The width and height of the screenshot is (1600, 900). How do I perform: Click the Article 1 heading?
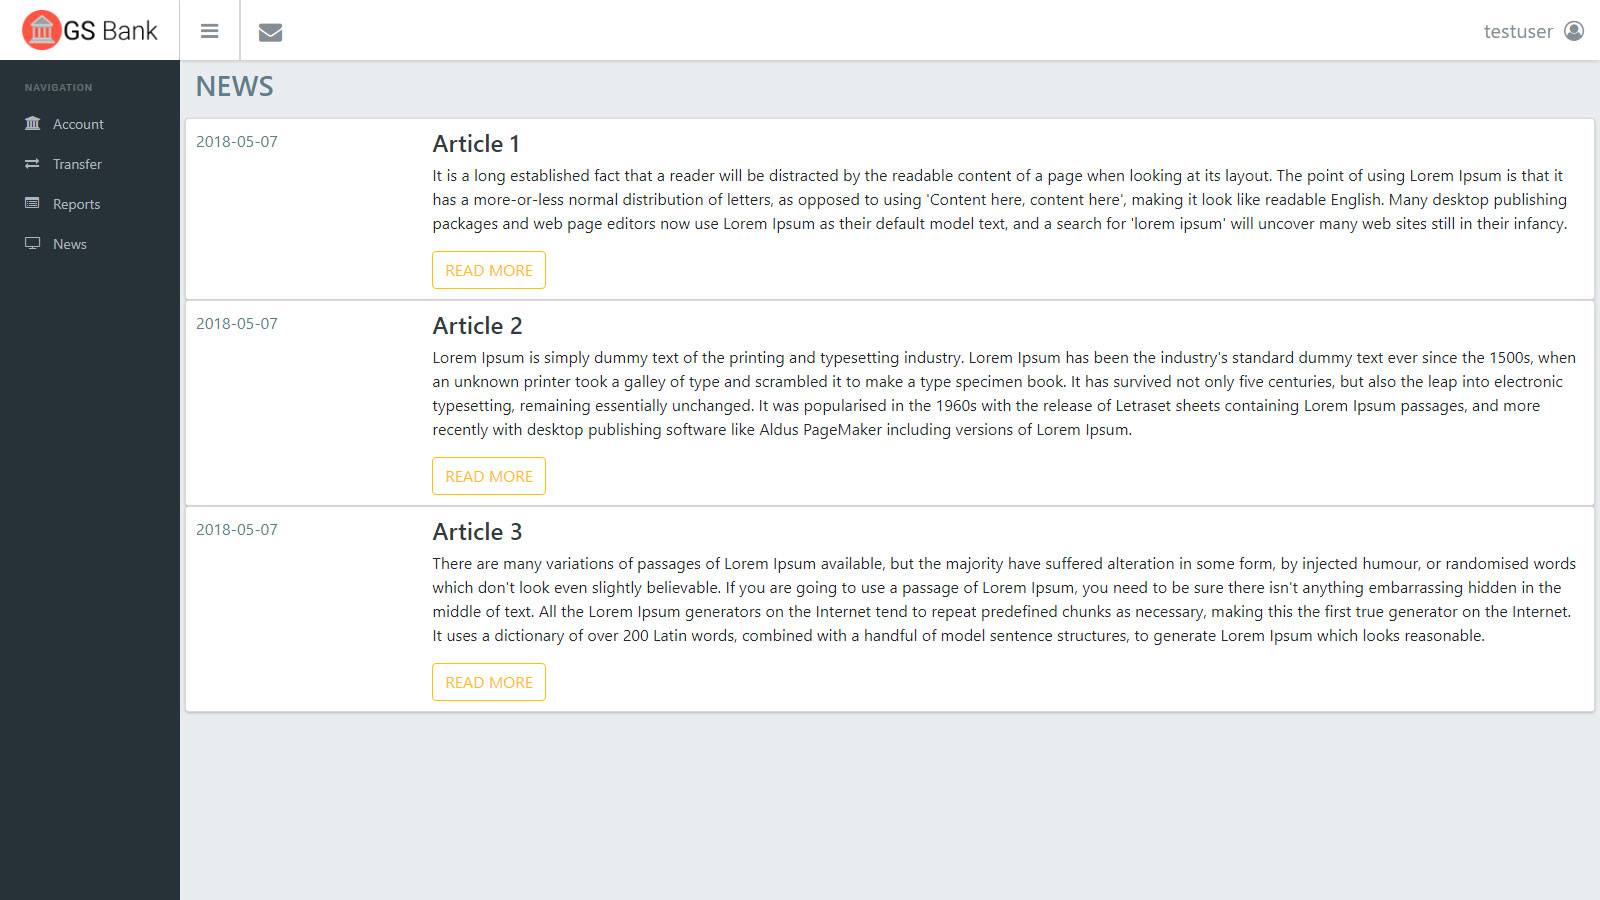click(x=476, y=144)
